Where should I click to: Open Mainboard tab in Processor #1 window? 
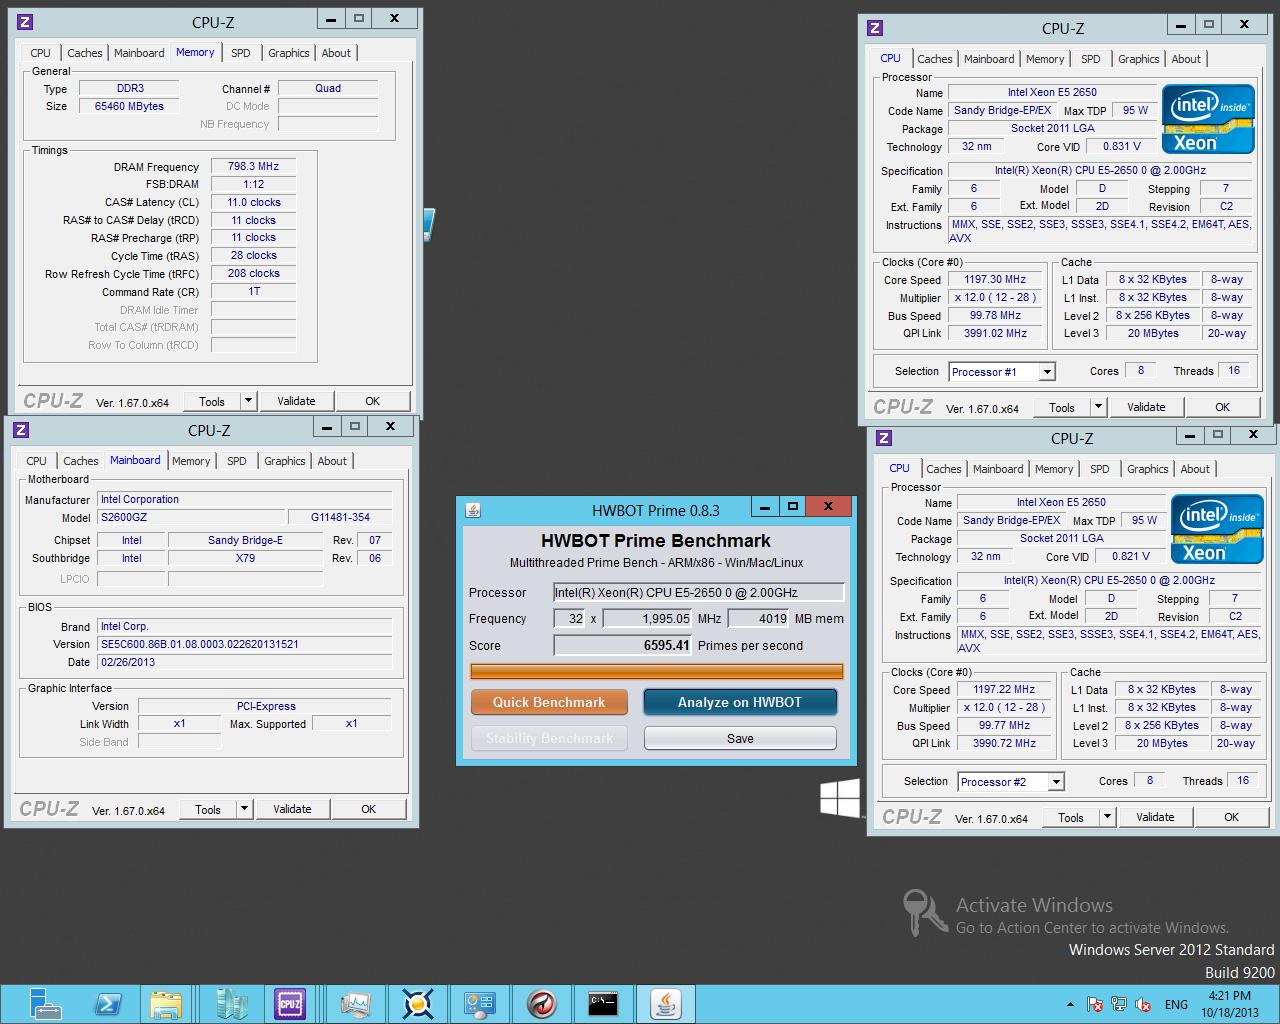[x=989, y=59]
